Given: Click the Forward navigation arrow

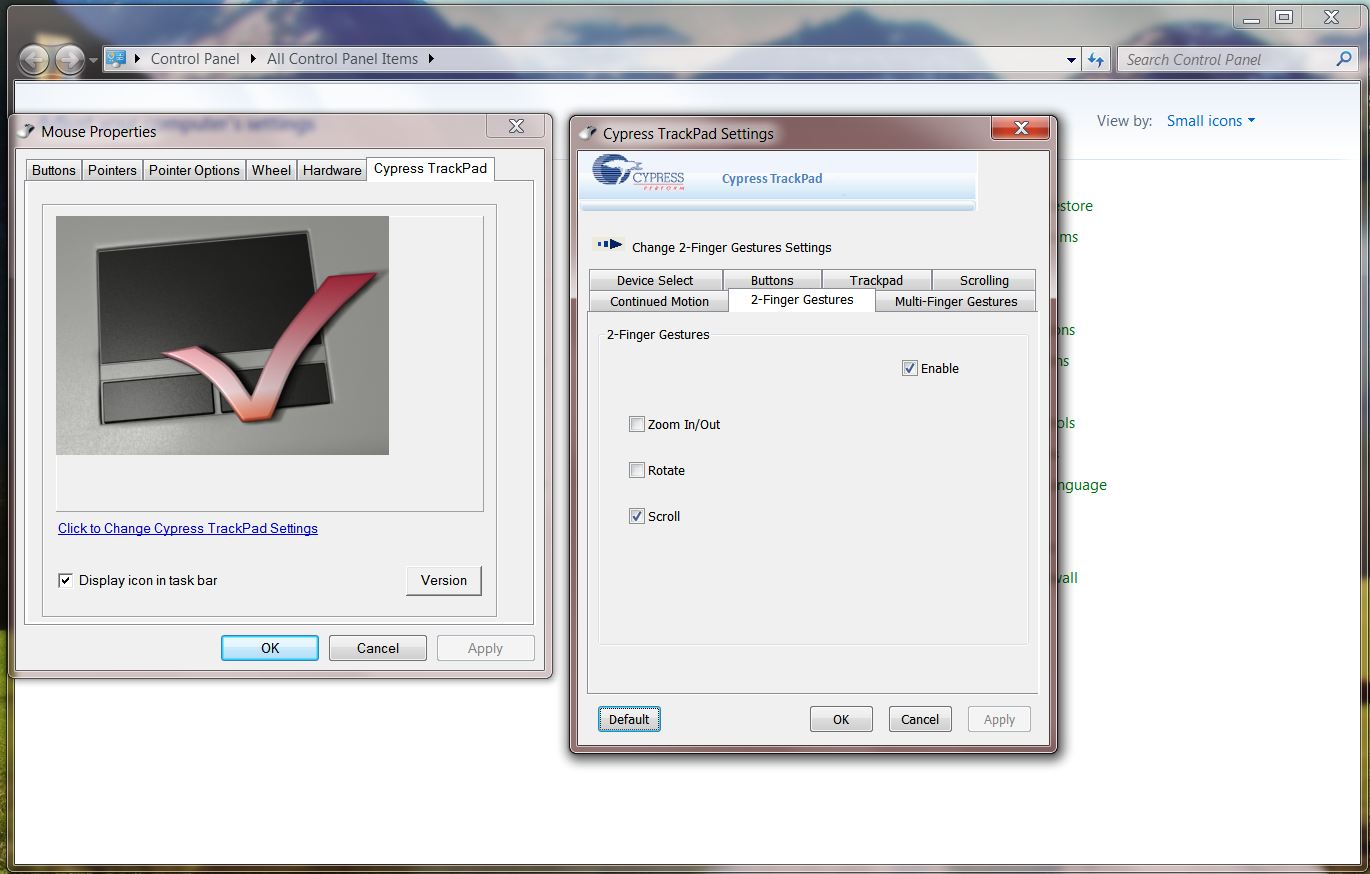Looking at the screenshot, I should coord(69,60).
